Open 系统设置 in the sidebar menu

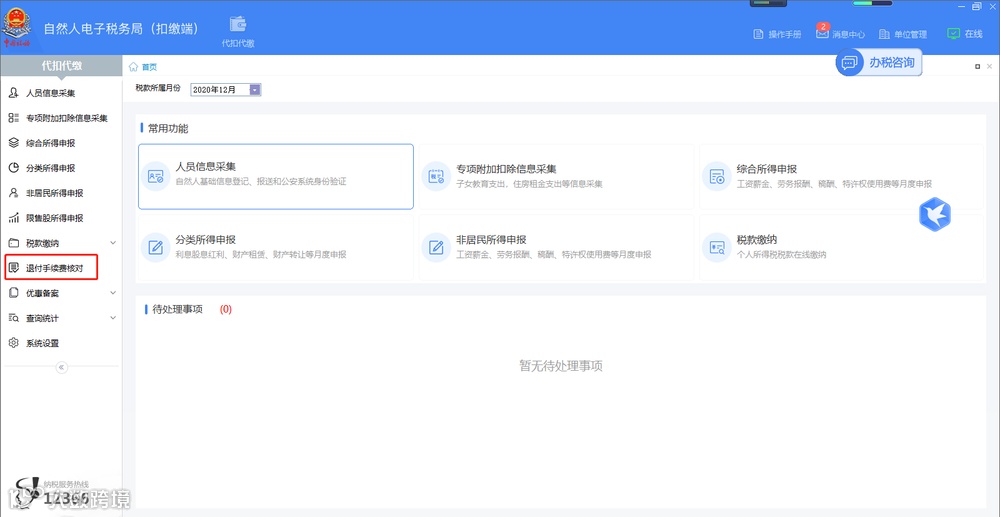[x=42, y=344]
